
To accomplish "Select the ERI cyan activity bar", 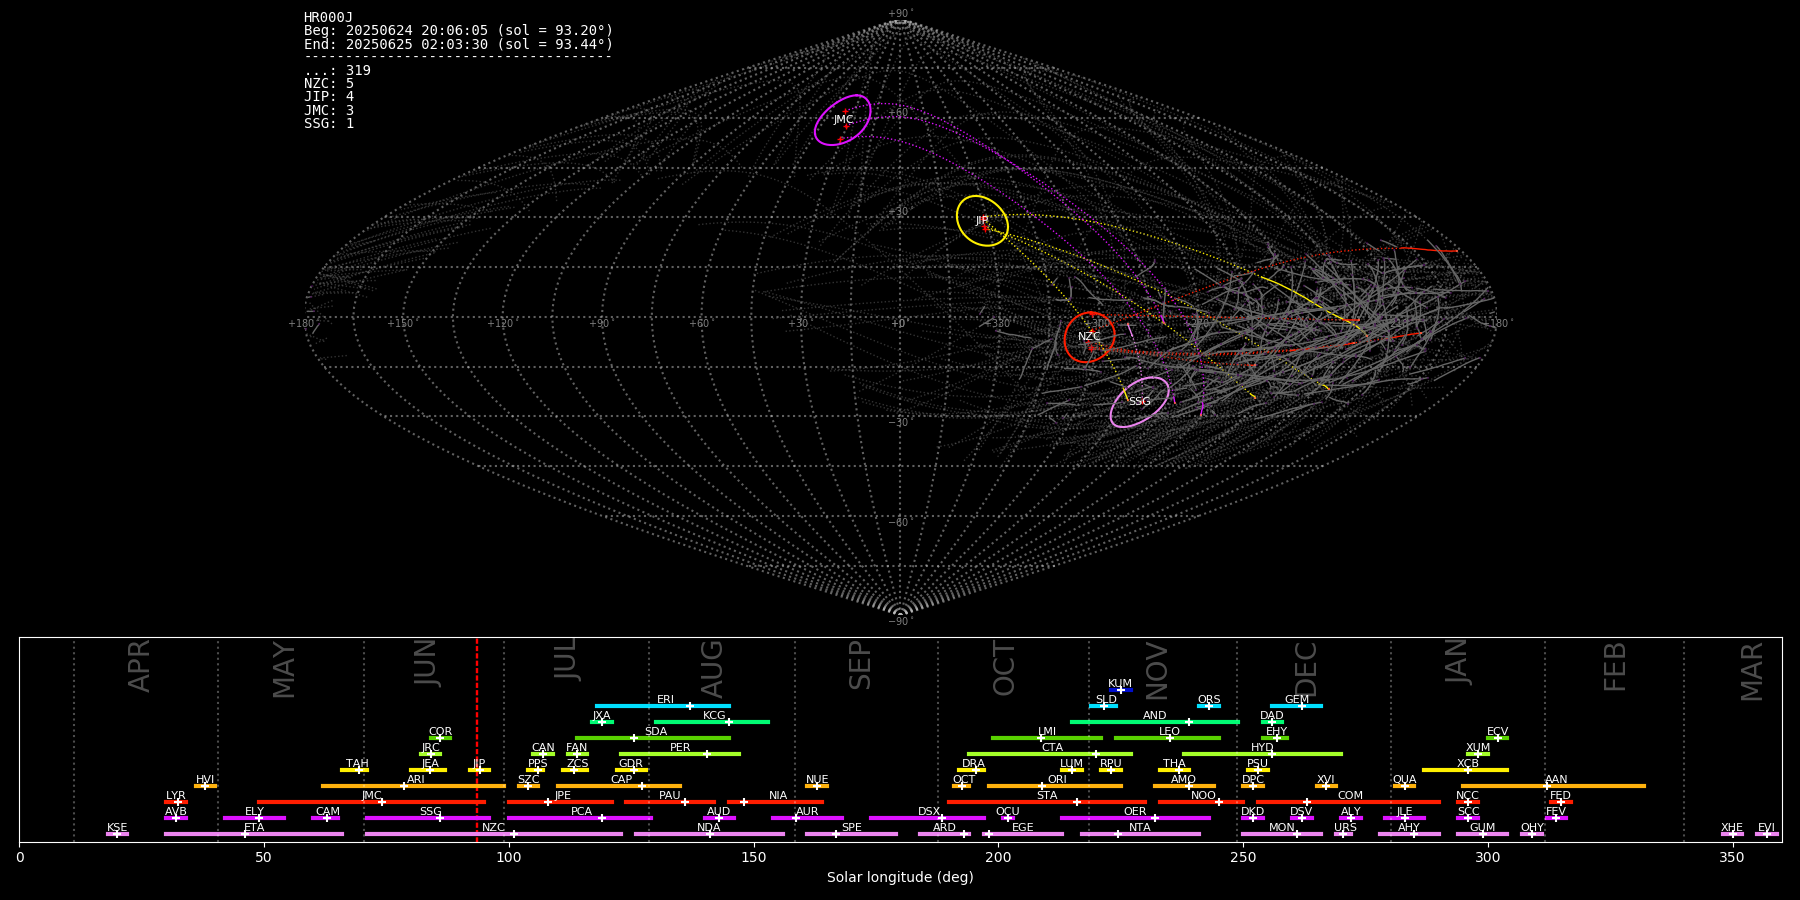I will click(x=663, y=706).
